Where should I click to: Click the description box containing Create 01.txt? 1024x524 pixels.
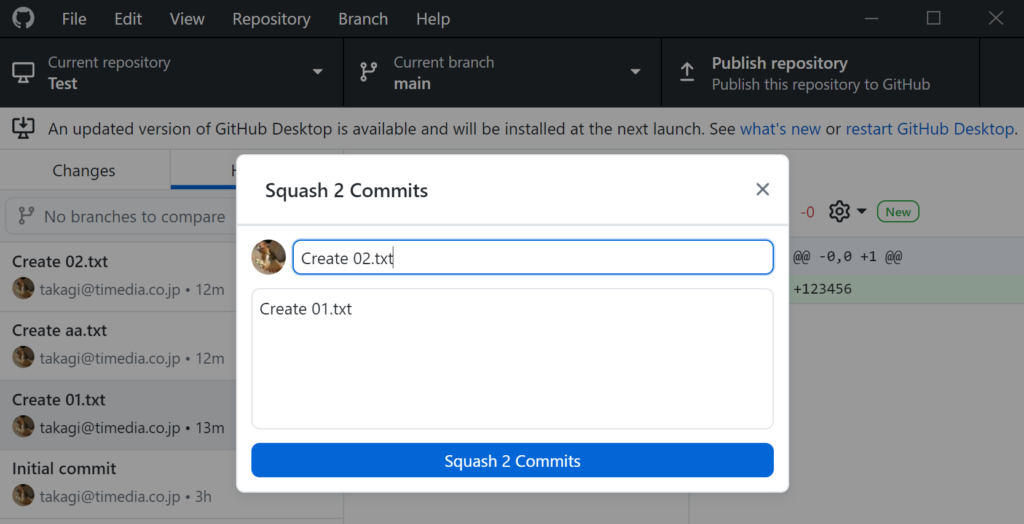coord(513,359)
